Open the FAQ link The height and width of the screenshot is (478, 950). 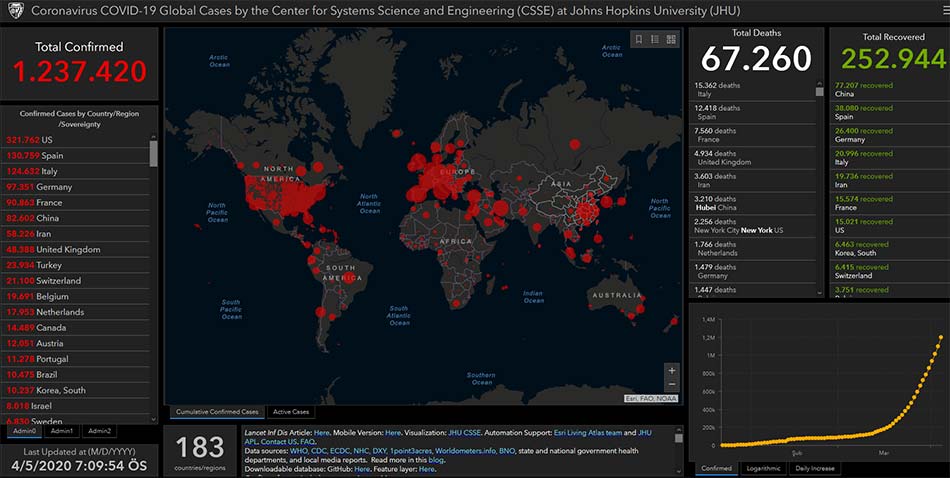click(307, 442)
